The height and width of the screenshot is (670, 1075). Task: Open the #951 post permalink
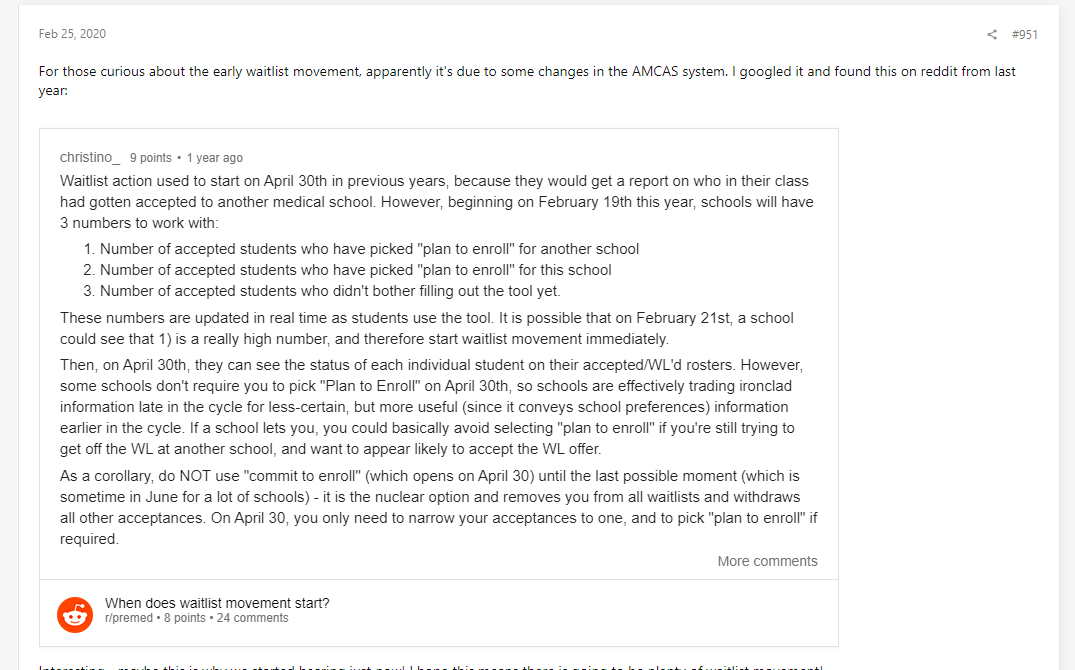tap(1024, 35)
